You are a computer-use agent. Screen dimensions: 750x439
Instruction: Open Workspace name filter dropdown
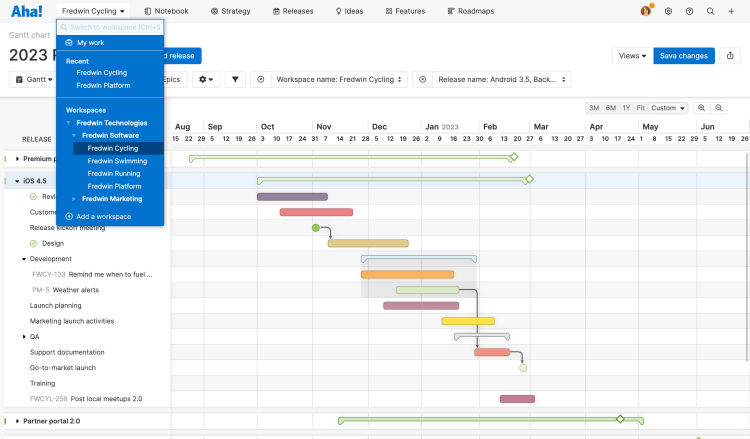(x=339, y=79)
